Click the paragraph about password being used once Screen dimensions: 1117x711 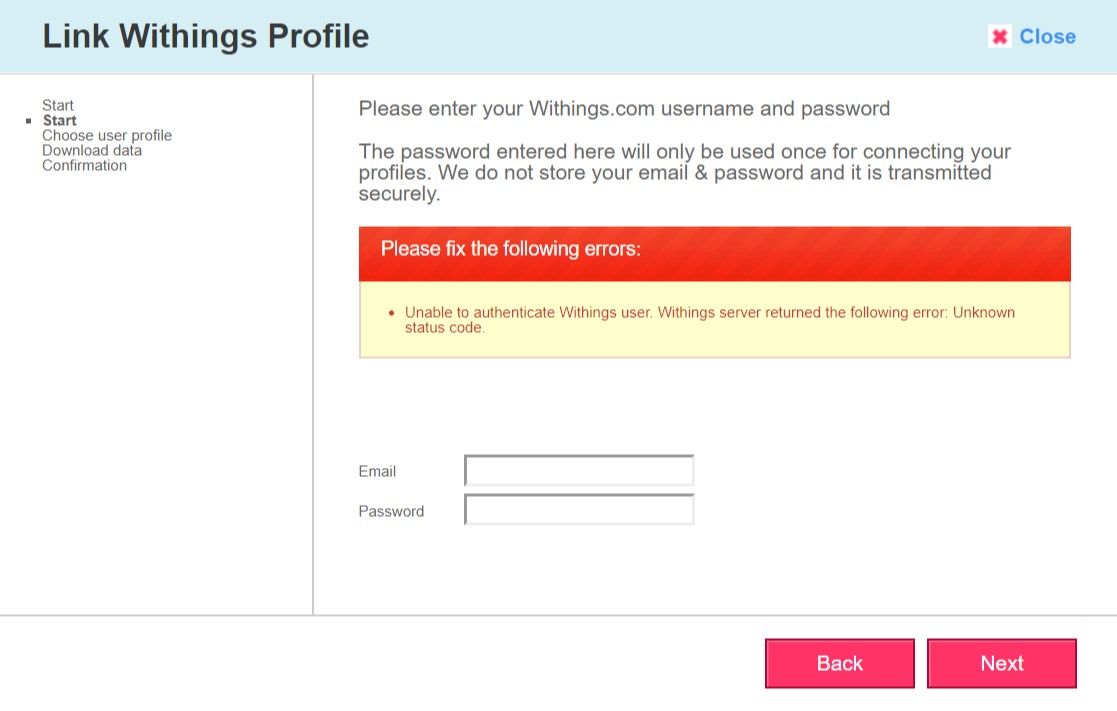(684, 172)
